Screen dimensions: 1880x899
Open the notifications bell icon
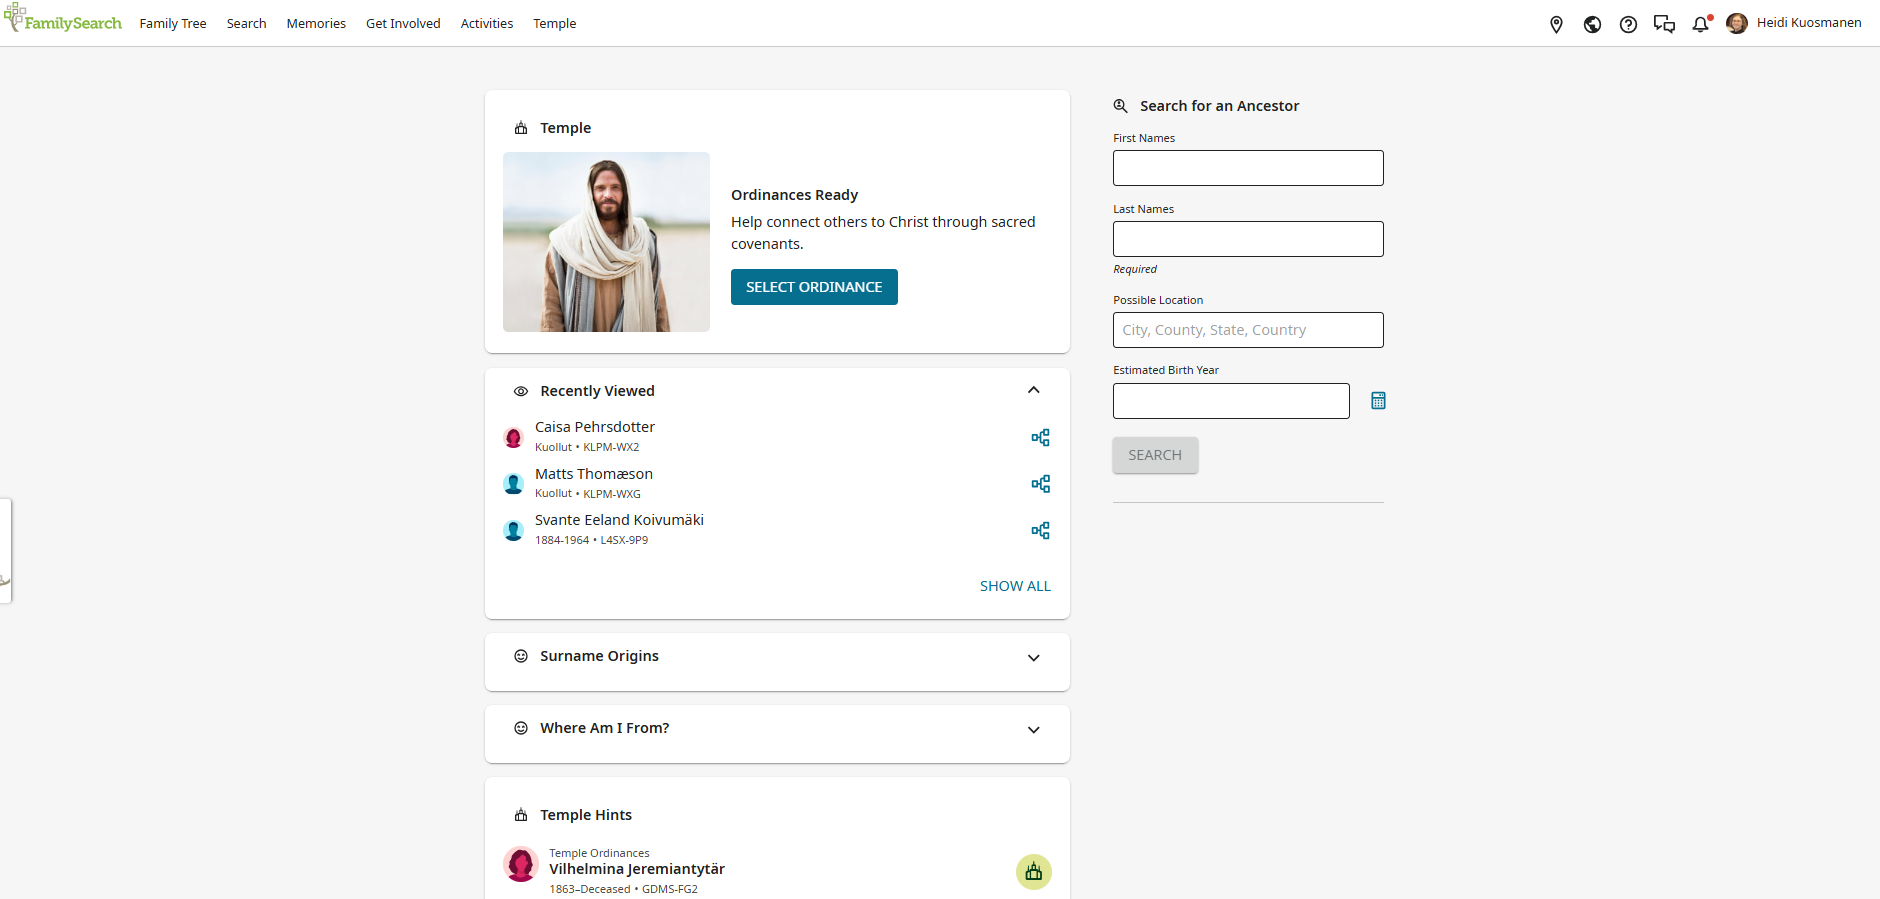(x=1700, y=24)
